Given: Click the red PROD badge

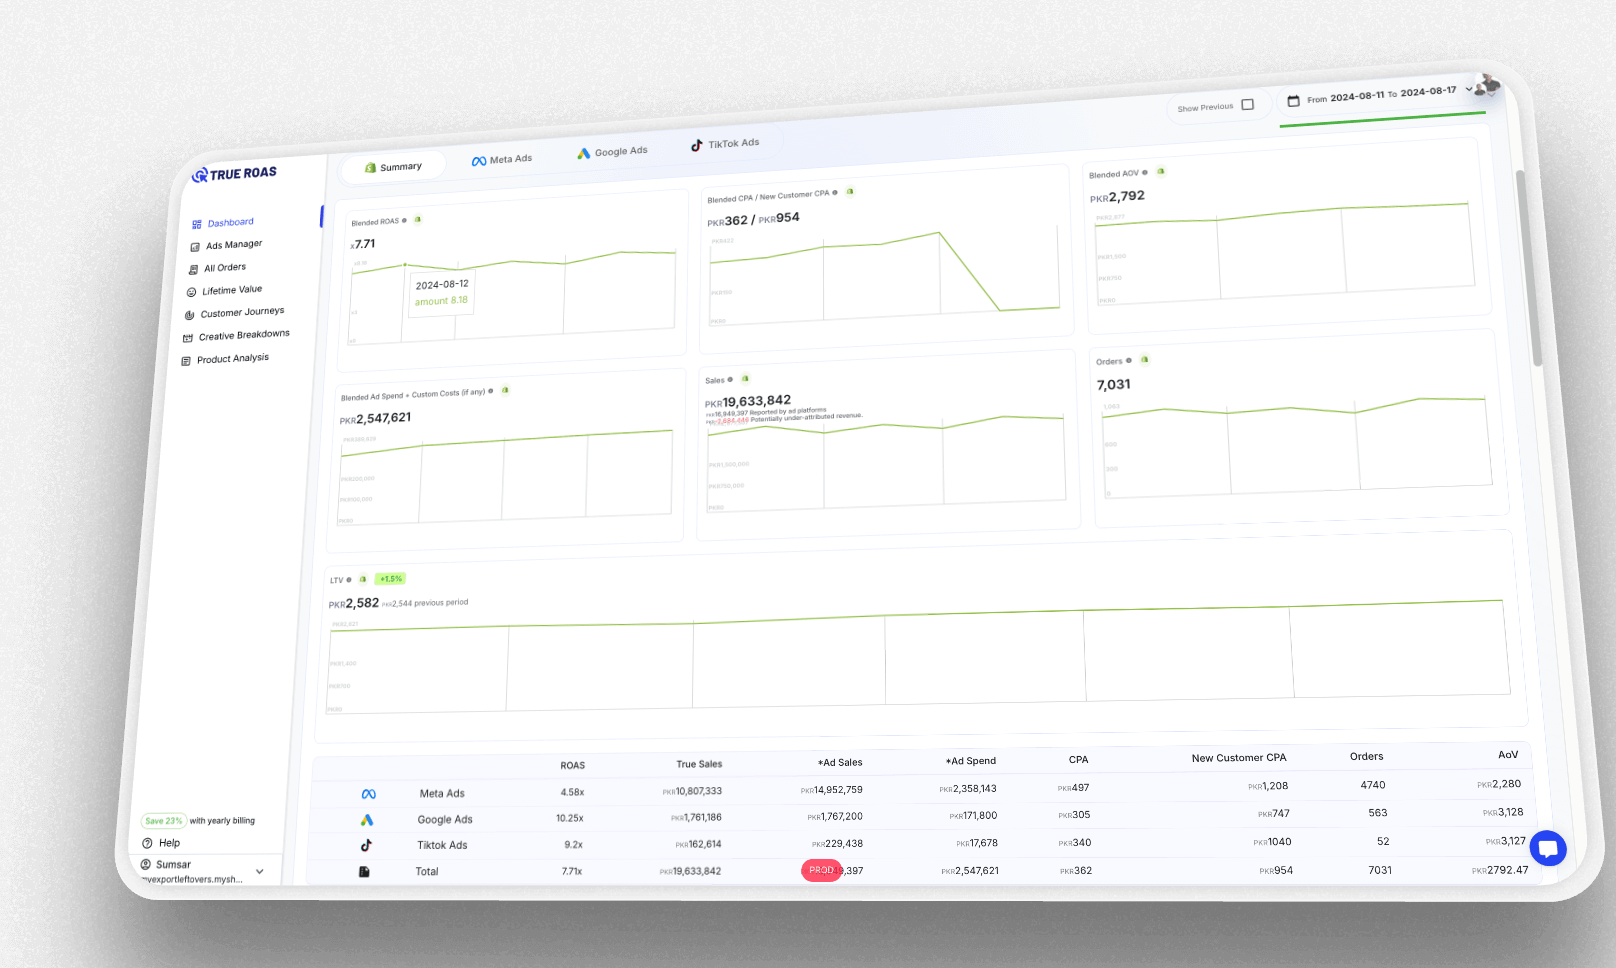Looking at the screenshot, I should point(821,871).
